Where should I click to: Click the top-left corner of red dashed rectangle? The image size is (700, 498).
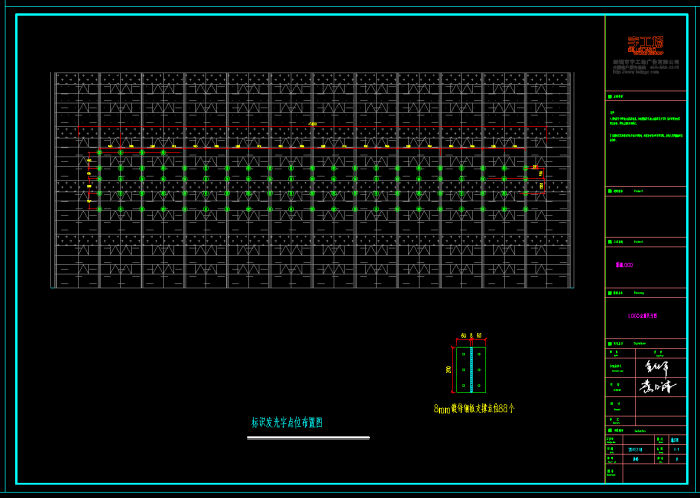pos(79,127)
